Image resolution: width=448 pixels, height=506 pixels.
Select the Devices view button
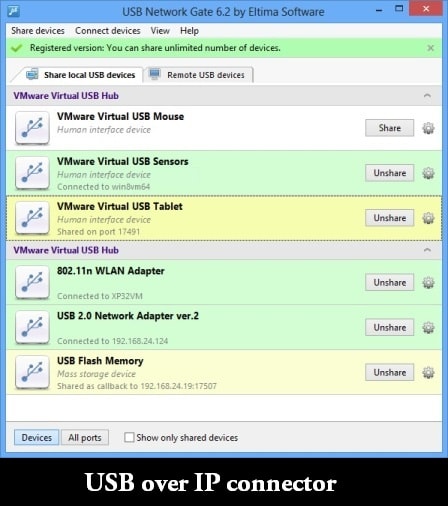coord(37,437)
